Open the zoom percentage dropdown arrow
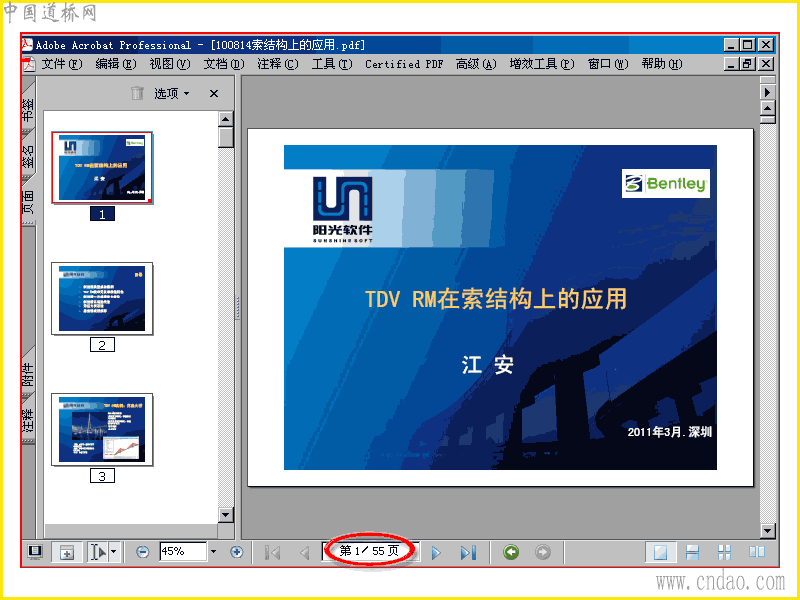Viewport: 800px width, 600px height. [x=213, y=552]
